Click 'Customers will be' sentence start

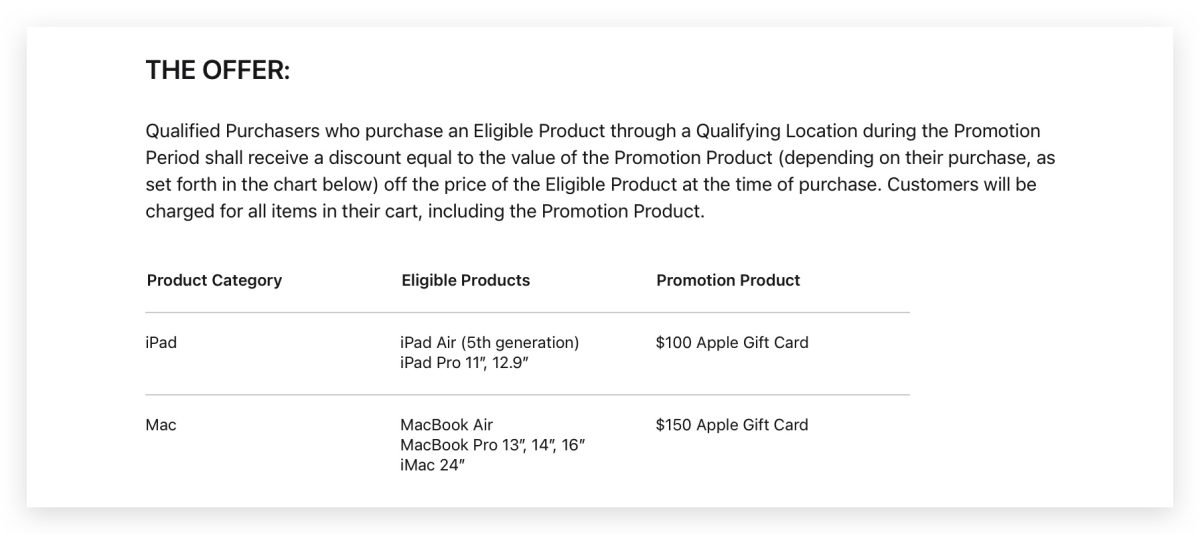[960, 185]
